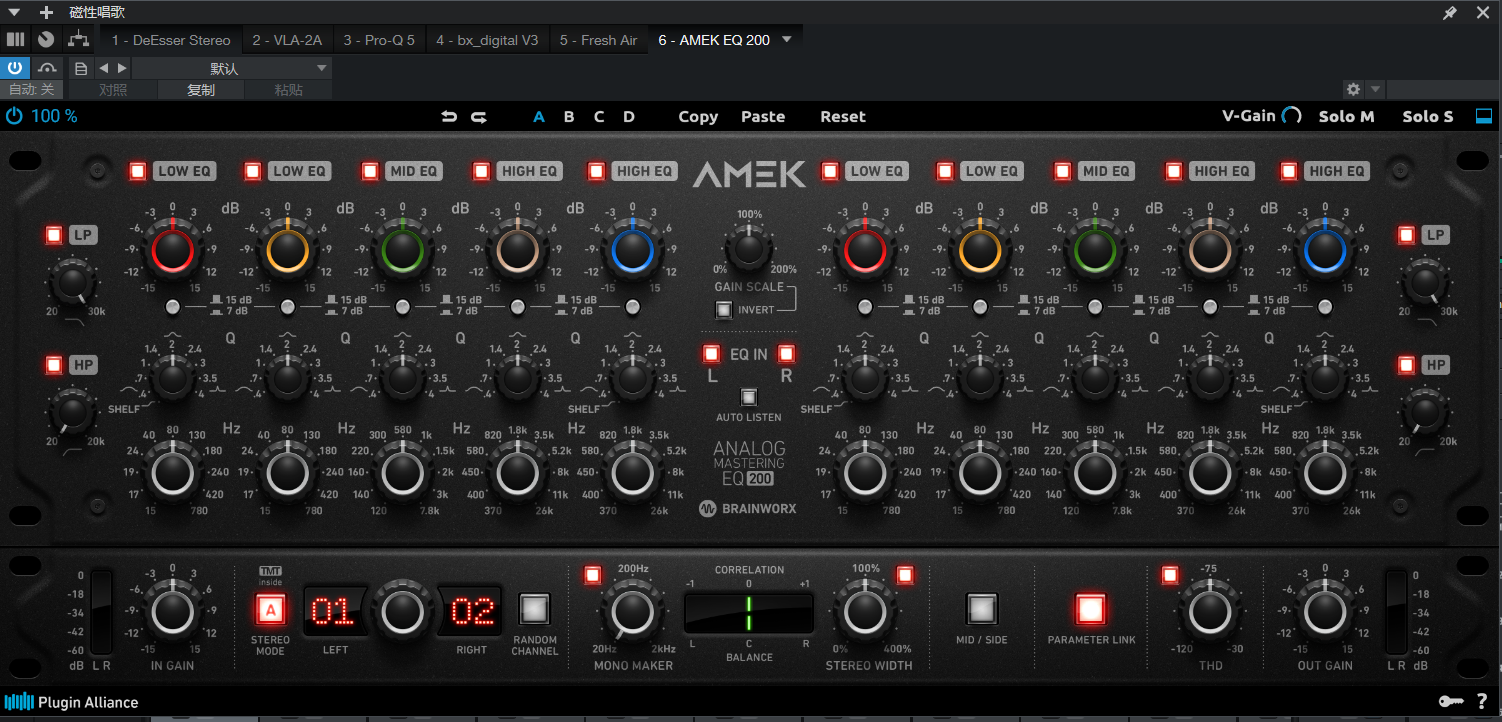Click the redo arrow icon
The width and height of the screenshot is (1502, 722).
point(479,117)
